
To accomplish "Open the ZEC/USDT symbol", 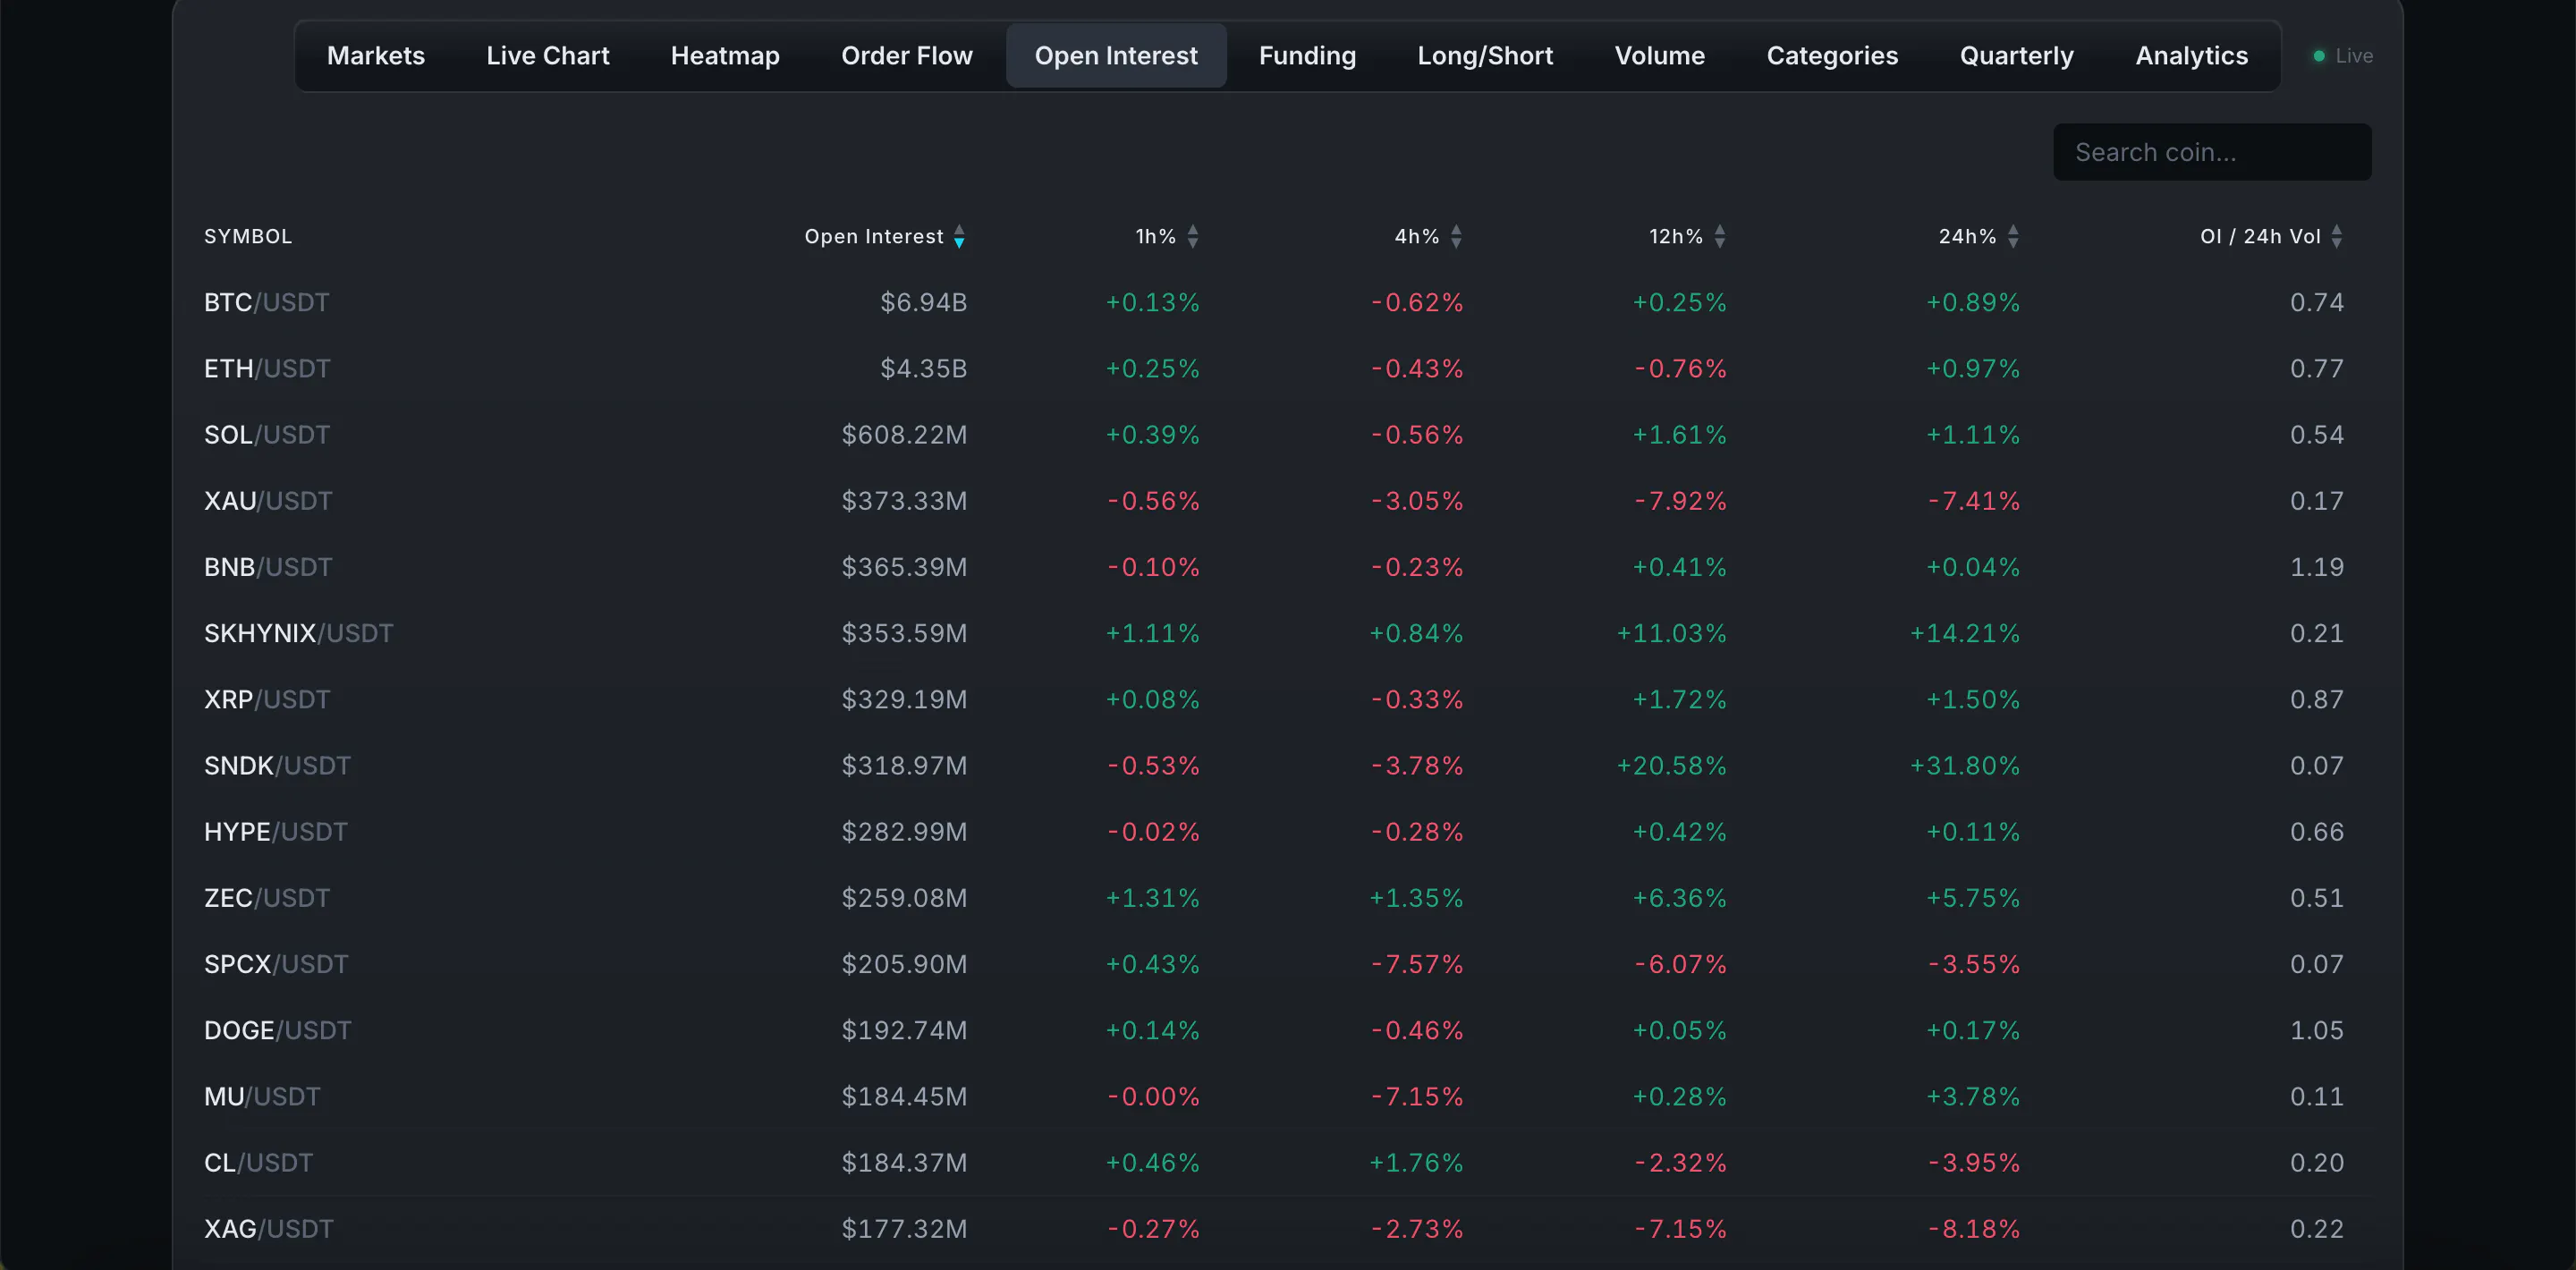I will [x=267, y=898].
